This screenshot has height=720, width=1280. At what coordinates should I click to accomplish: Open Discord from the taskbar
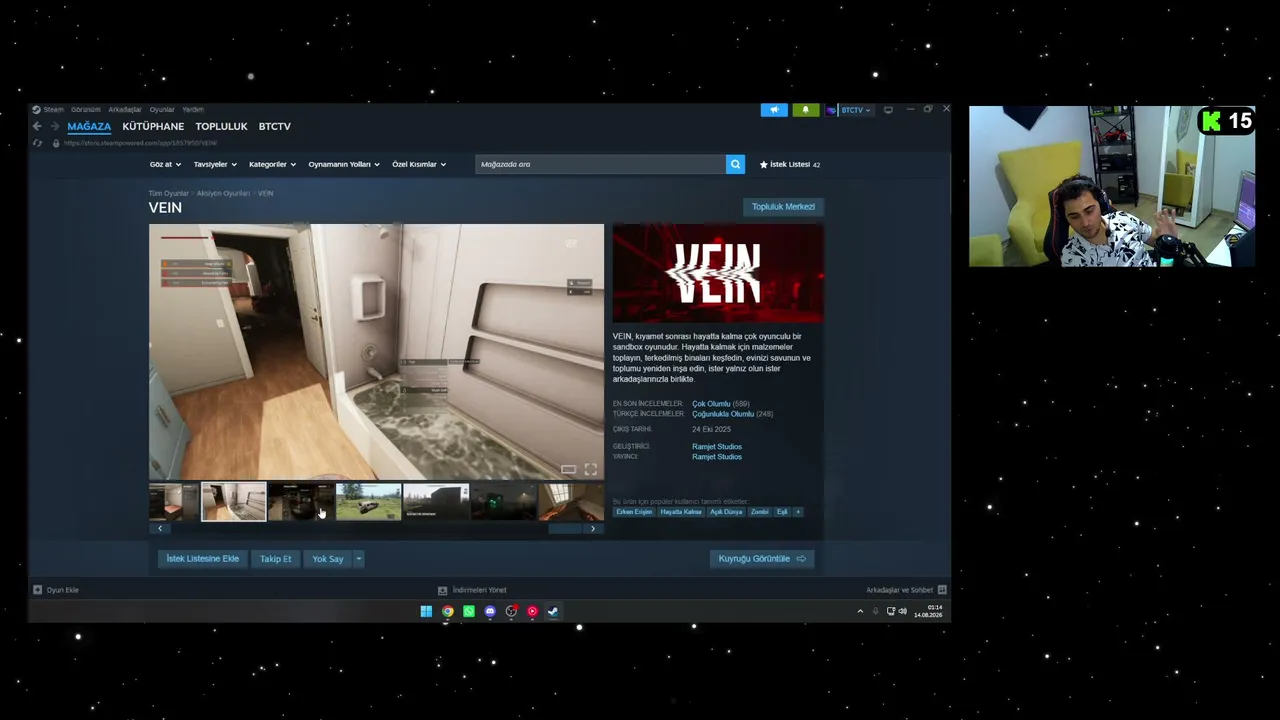coord(490,611)
